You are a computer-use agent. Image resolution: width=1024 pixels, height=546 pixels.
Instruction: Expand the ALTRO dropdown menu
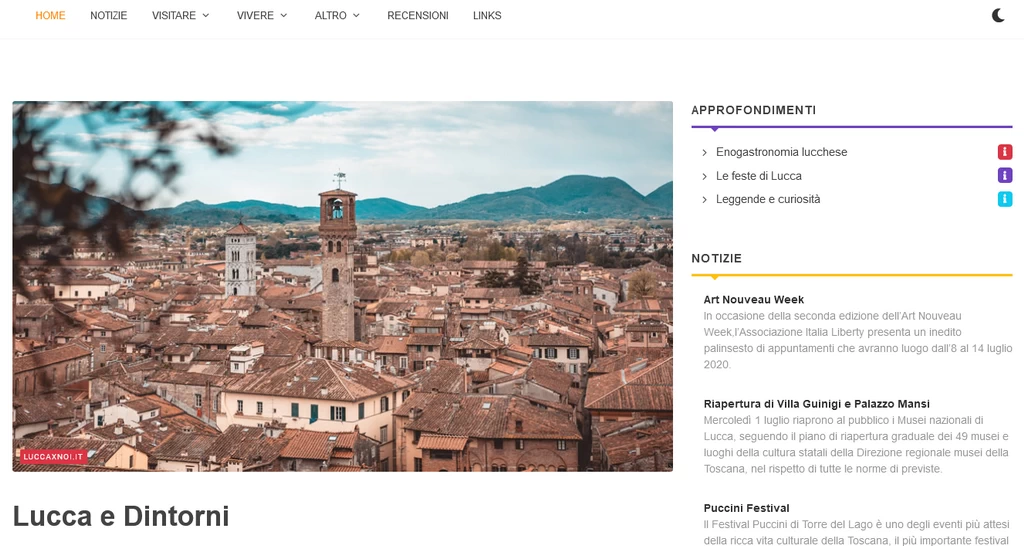point(337,15)
